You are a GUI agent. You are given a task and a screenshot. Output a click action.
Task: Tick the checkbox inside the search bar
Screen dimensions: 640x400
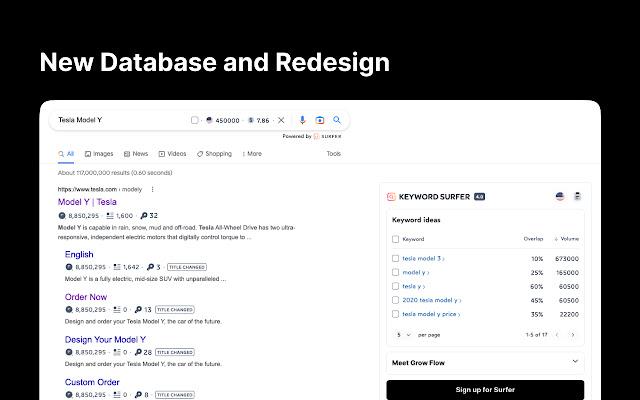tap(195, 120)
